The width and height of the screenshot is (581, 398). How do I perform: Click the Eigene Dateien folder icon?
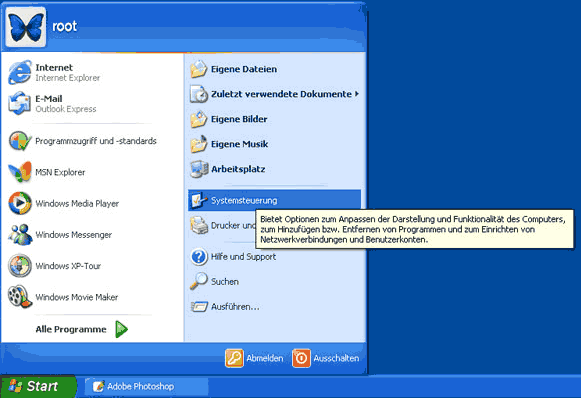(x=199, y=69)
